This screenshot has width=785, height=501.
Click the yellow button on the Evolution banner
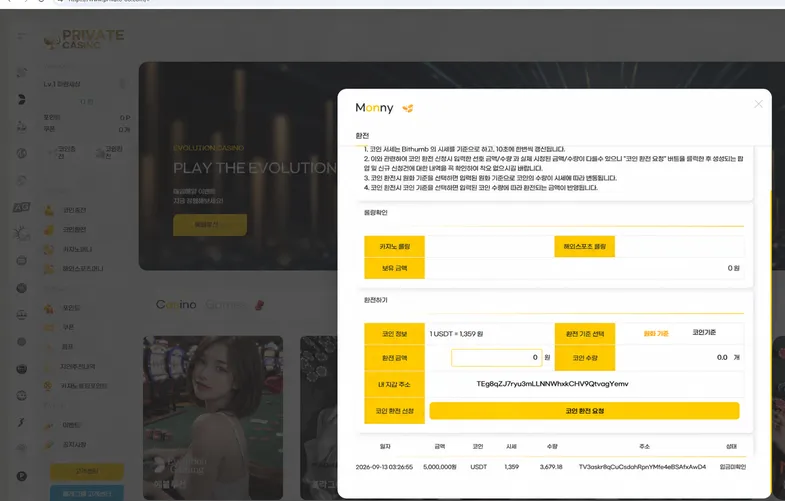(210, 225)
